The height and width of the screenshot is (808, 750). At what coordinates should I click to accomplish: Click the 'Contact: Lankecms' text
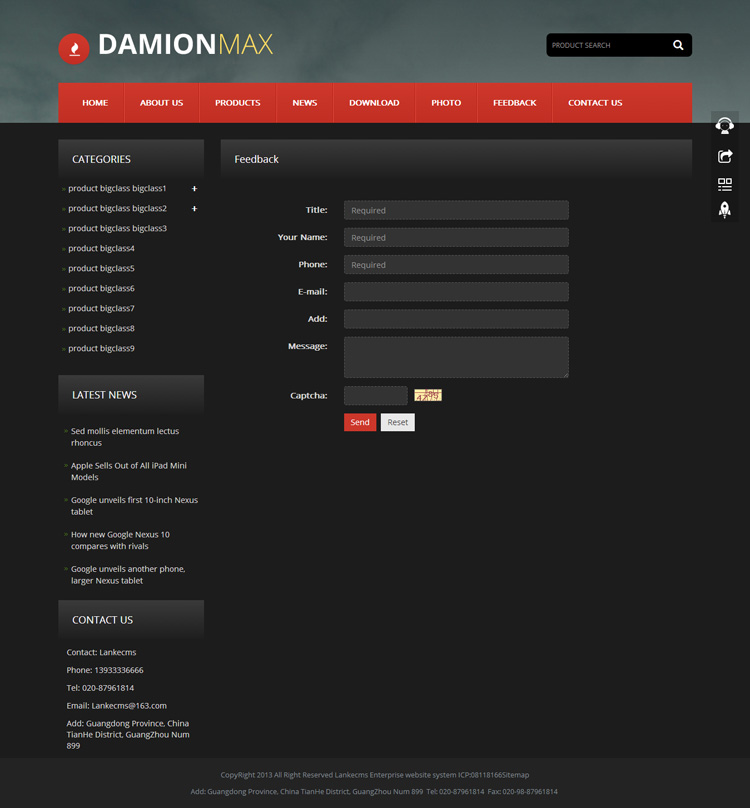coord(101,652)
